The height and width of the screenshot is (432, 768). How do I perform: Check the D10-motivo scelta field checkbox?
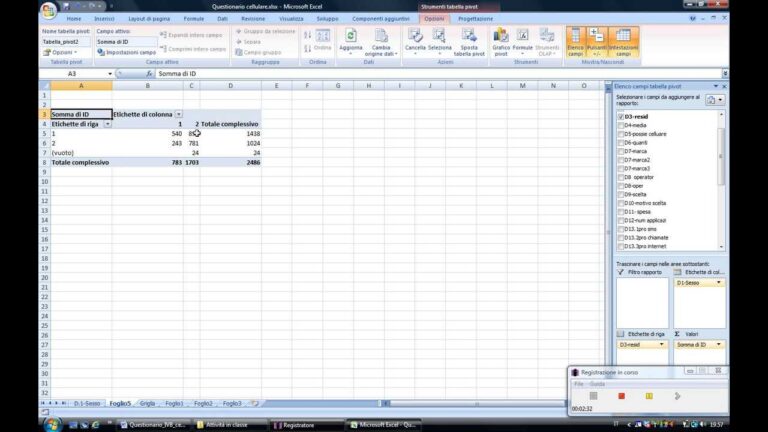[621, 203]
